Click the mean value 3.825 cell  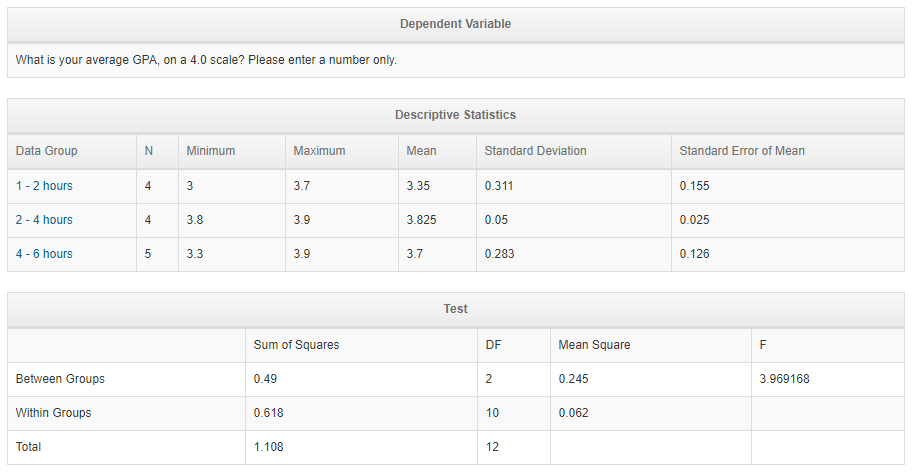tap(421, 220)
